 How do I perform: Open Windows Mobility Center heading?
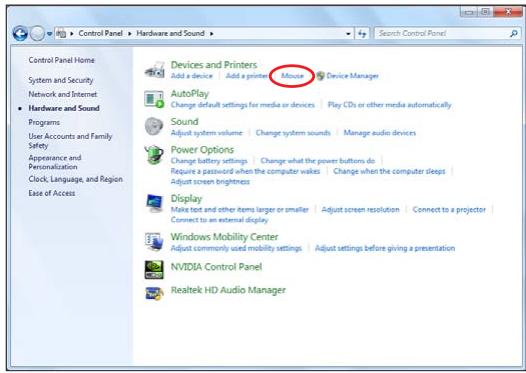[224, 237]
